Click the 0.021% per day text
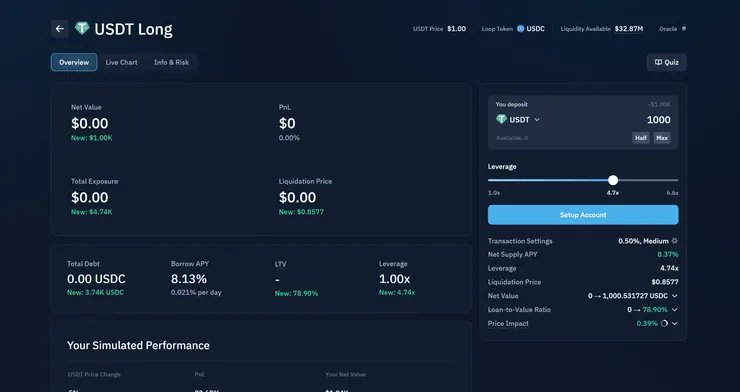The height and width of the screenshot is (392, 740). pyautogui.click(x=196, y=292)
